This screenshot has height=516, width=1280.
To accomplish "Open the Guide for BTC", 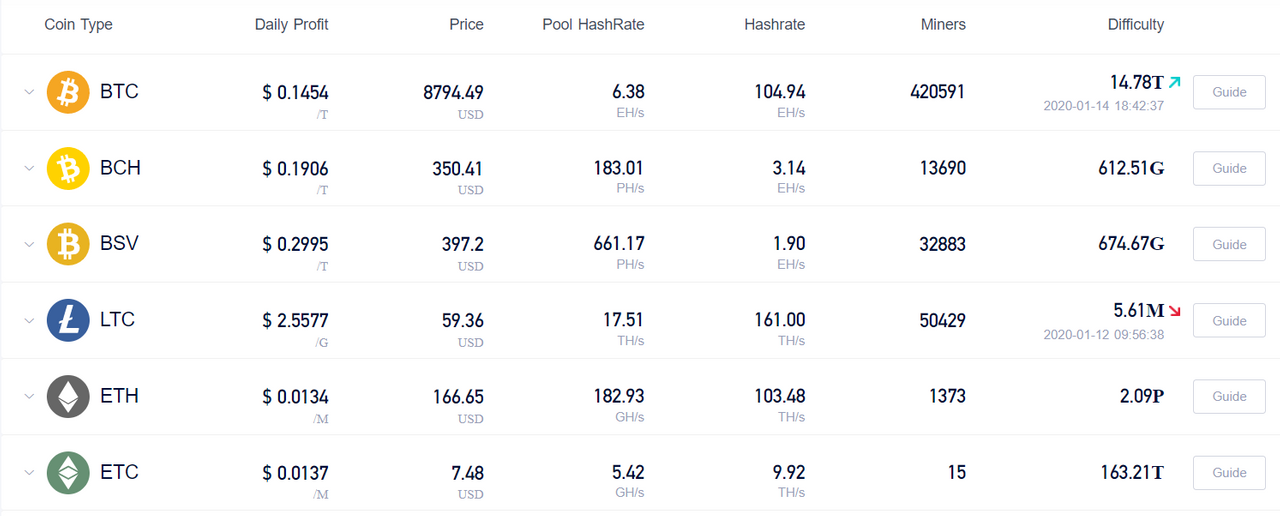I will click(x=1229, y=92).
